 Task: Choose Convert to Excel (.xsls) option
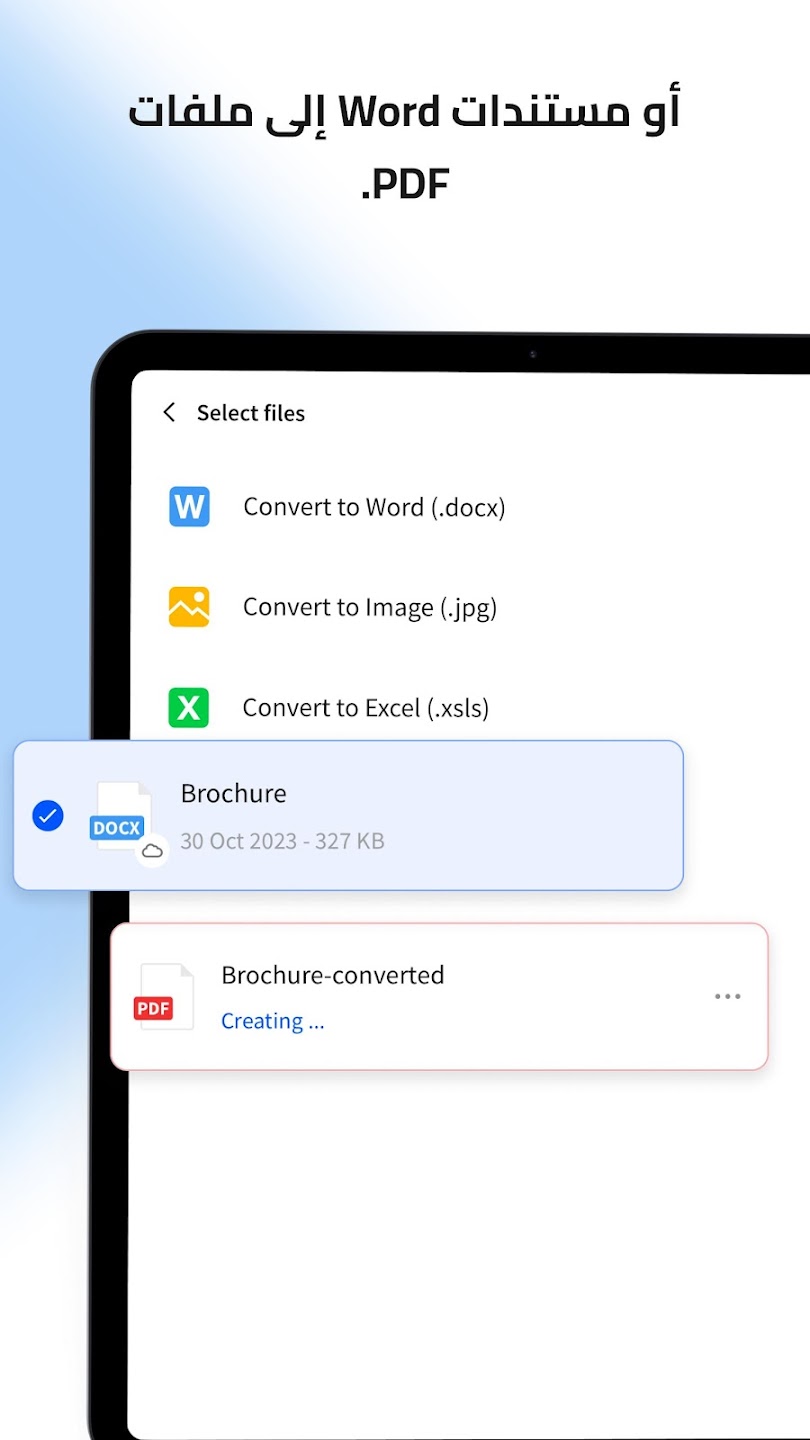(x=366, y=708)
